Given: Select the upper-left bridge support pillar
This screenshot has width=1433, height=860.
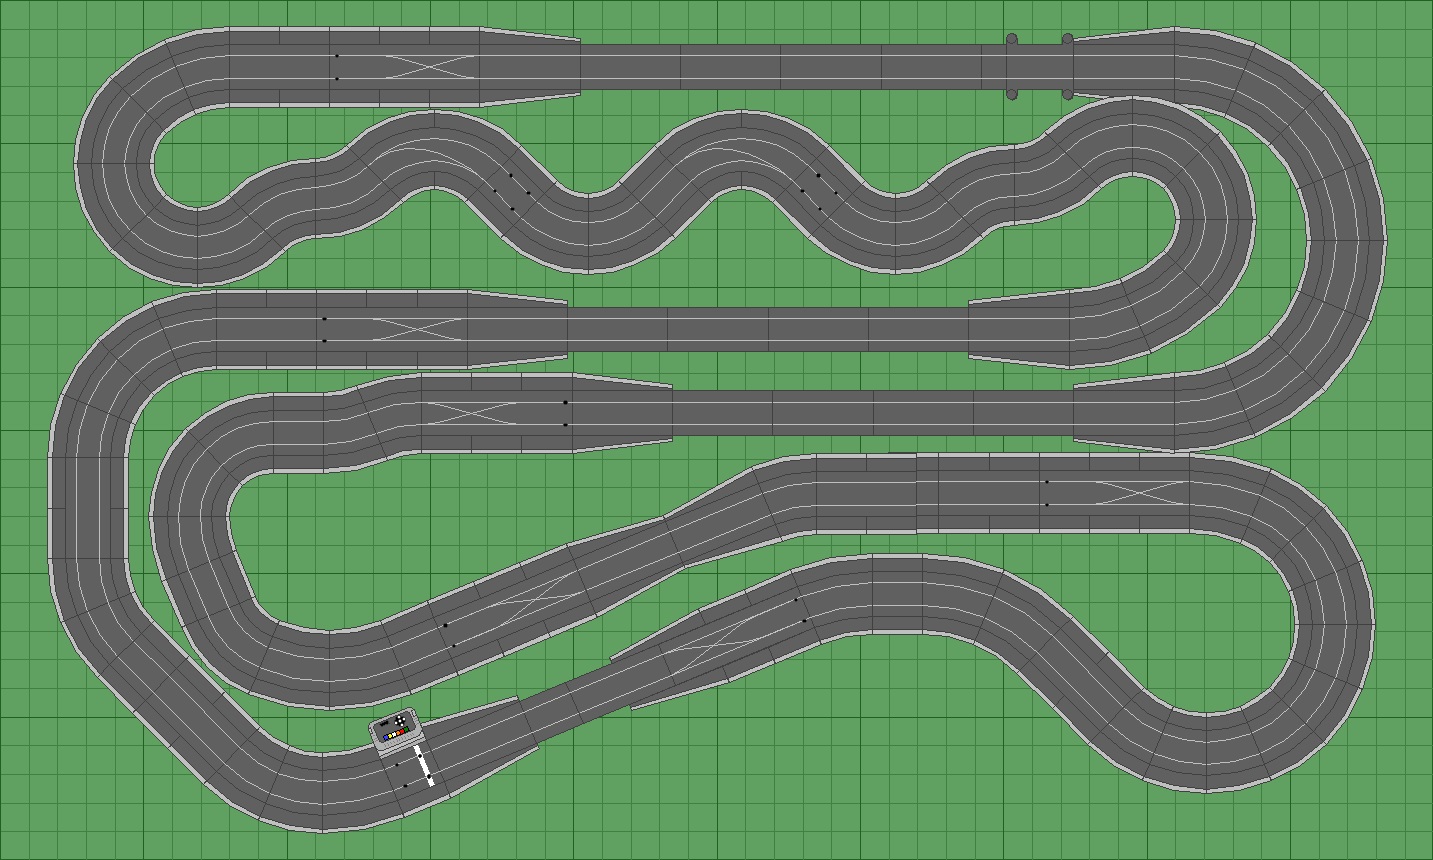Looking at the screenshot, I should click(x=1012, y=39).
